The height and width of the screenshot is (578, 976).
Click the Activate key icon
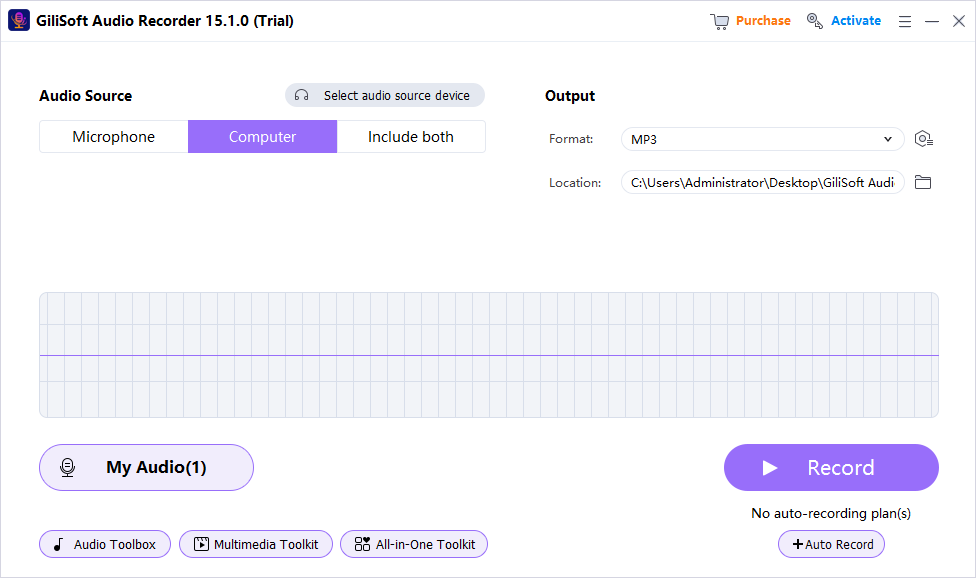click(x=814, y=21)
